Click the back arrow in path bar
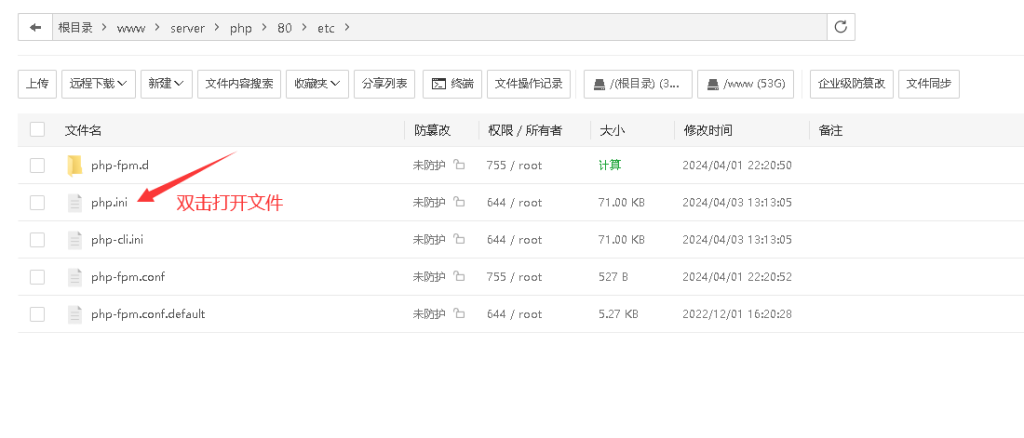Image resolution: width=1024 pixels, height=438 pixels. click(36, 28)
